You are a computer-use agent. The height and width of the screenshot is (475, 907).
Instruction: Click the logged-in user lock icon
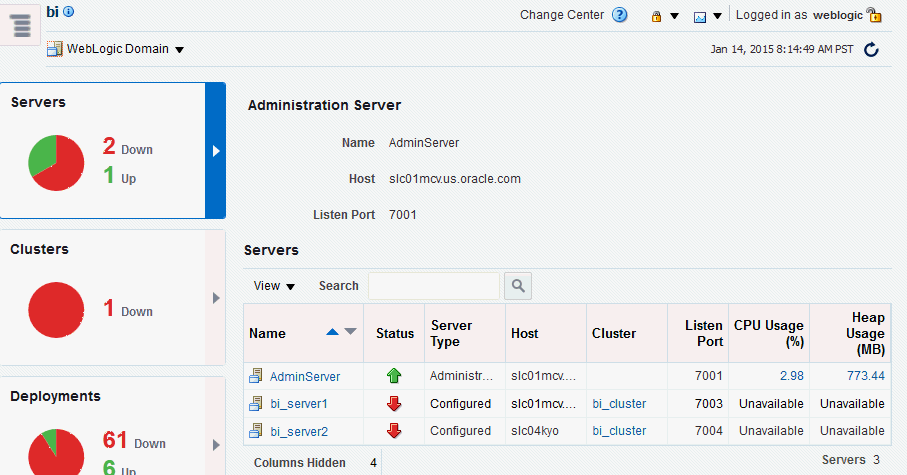(x=874, y=15)
